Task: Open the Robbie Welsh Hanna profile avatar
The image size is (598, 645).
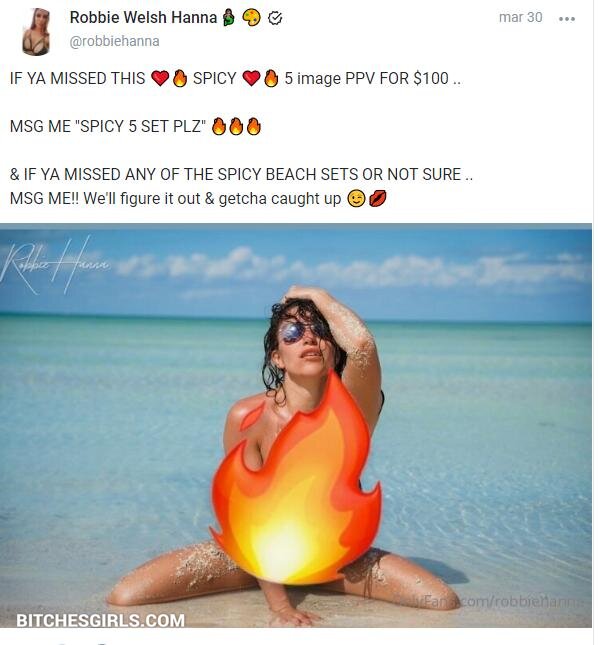Action: 36,32
